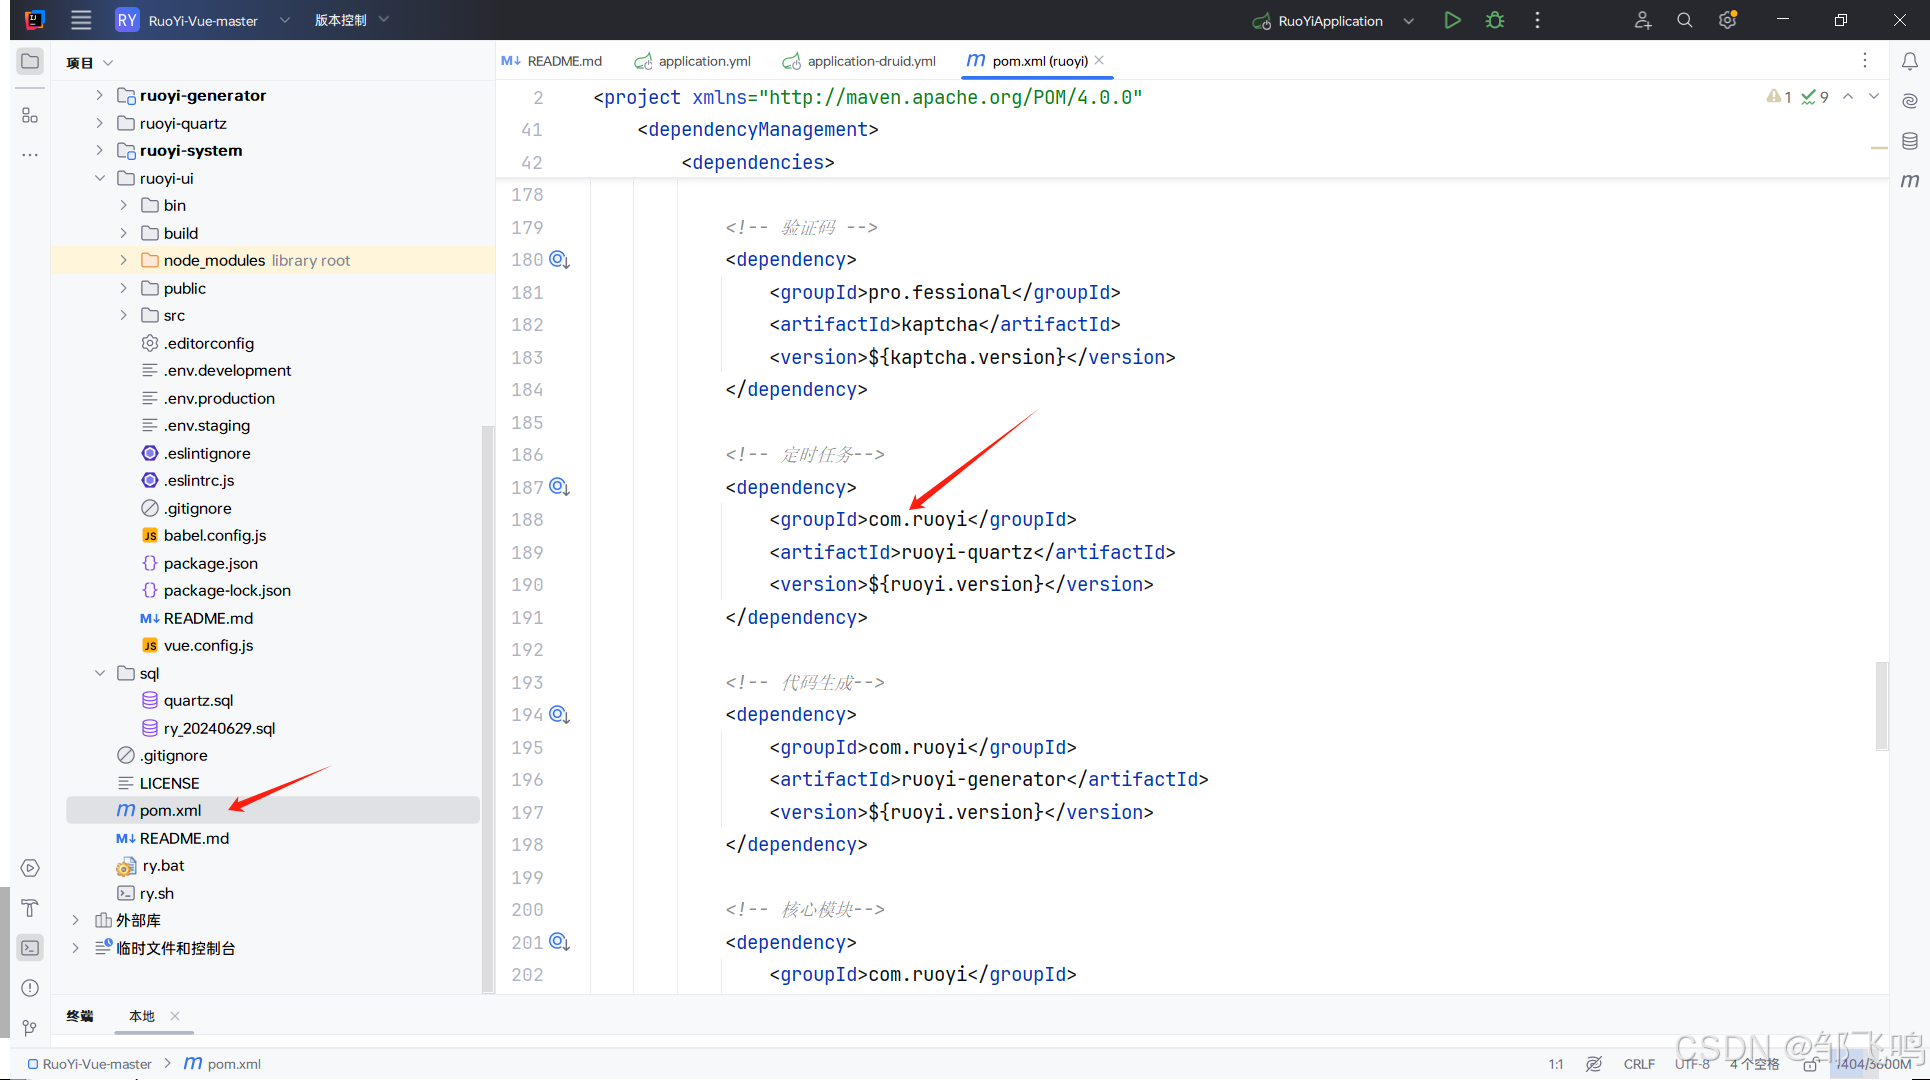Open the Maven tool window icon
1930x1080 pixels.
(x=1910, y=181)
